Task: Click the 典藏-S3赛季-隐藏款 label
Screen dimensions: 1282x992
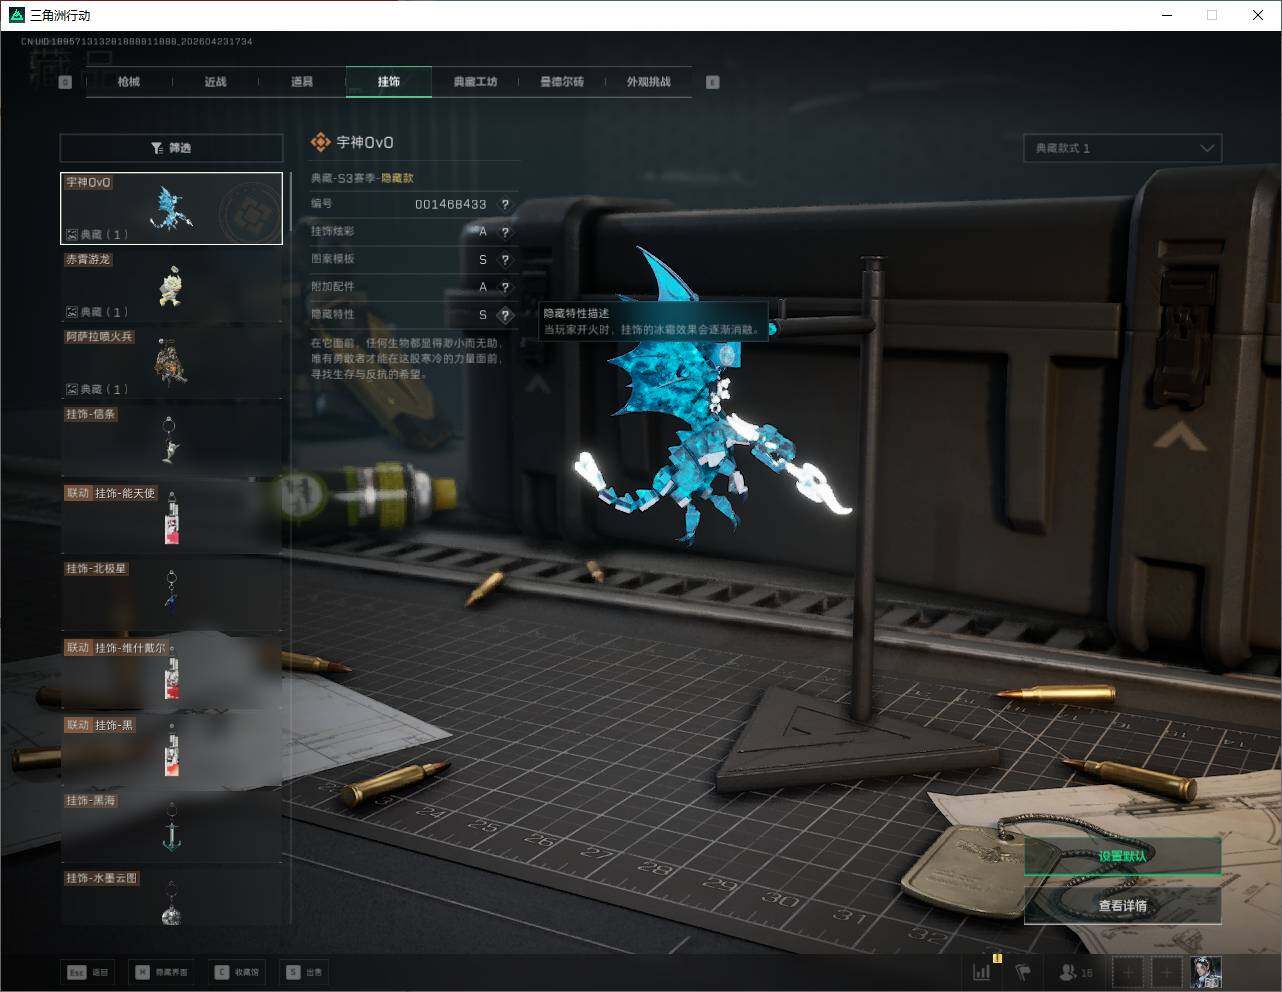Action: [362, 178]
